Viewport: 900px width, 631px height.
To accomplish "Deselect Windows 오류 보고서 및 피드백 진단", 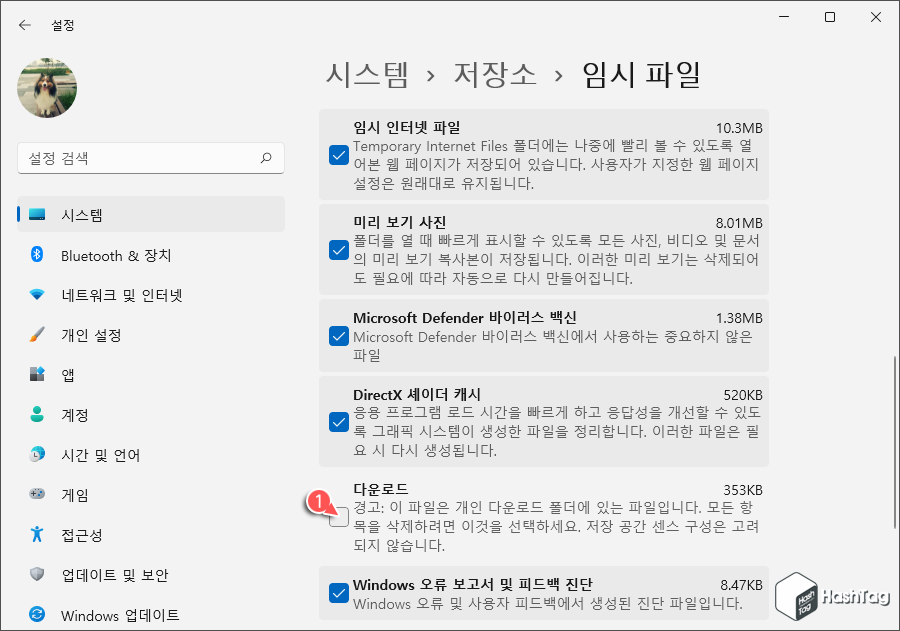I will coord(338,592).
